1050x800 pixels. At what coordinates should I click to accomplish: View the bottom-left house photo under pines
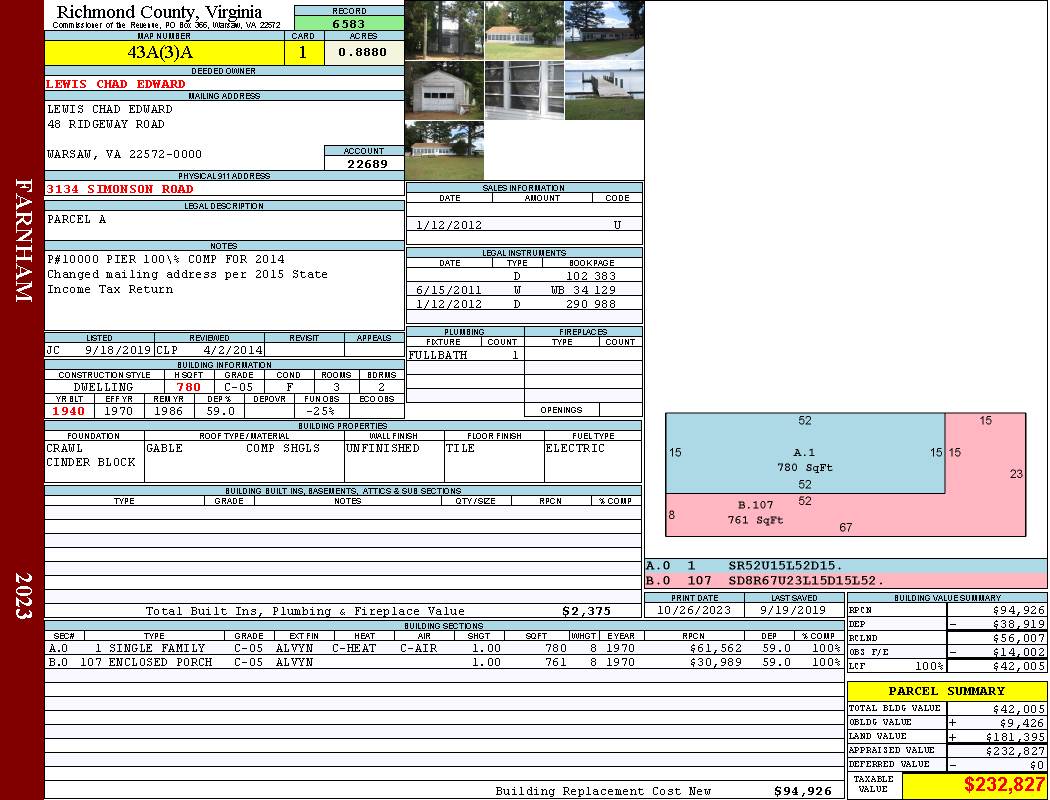tap(444, 151)
